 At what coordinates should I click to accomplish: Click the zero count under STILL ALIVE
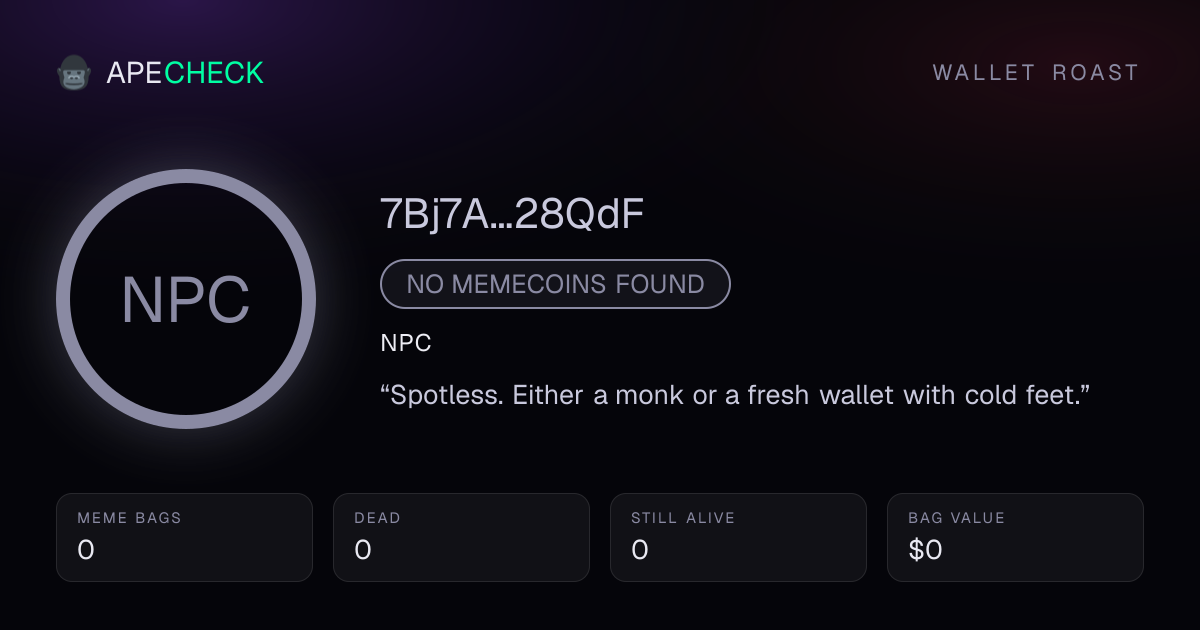pos(640,550)
